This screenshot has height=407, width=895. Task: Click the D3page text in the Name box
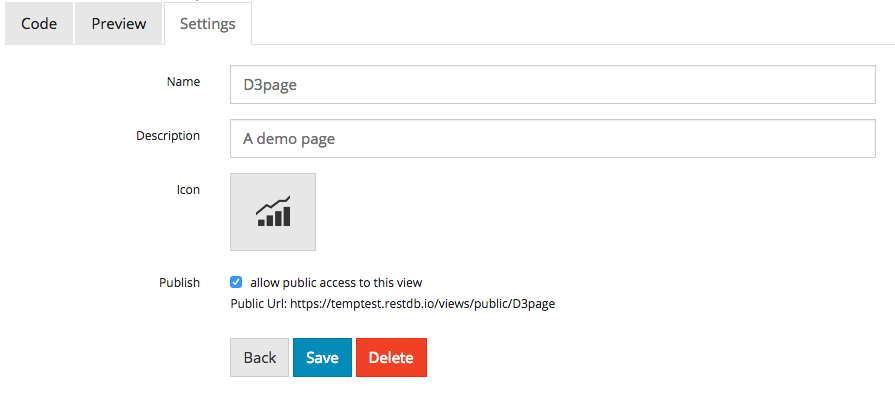[270, 85]
